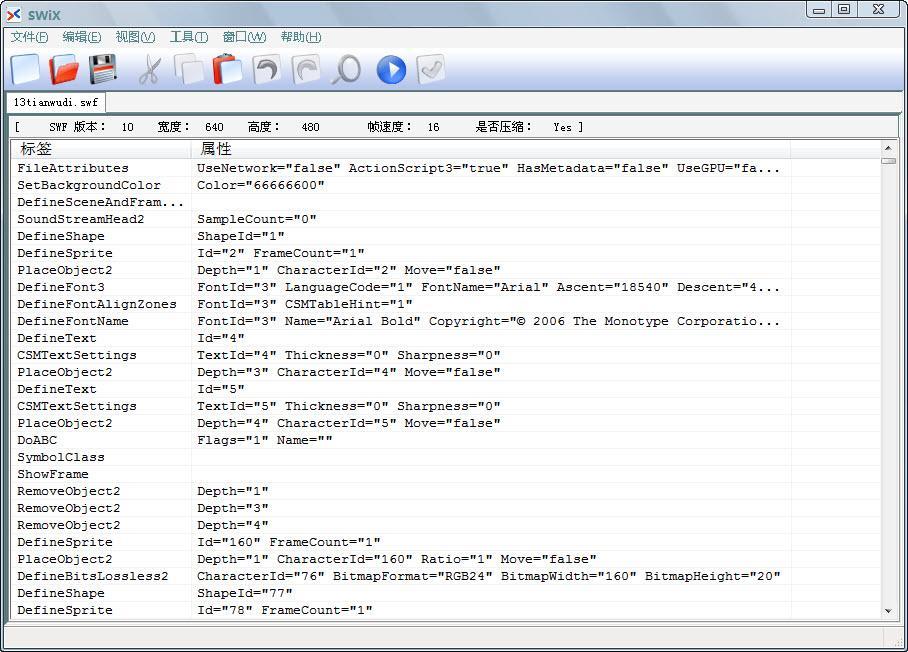Save the file with the Save disk icon
908x652 pixels.
(104, 69)
